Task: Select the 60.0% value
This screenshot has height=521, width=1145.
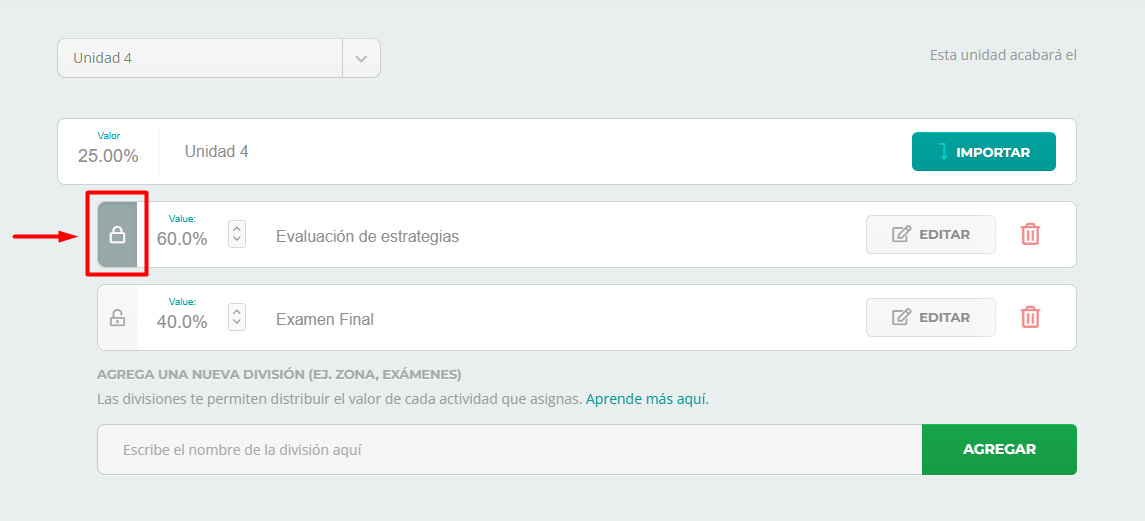Action: [x=182, y=239]
